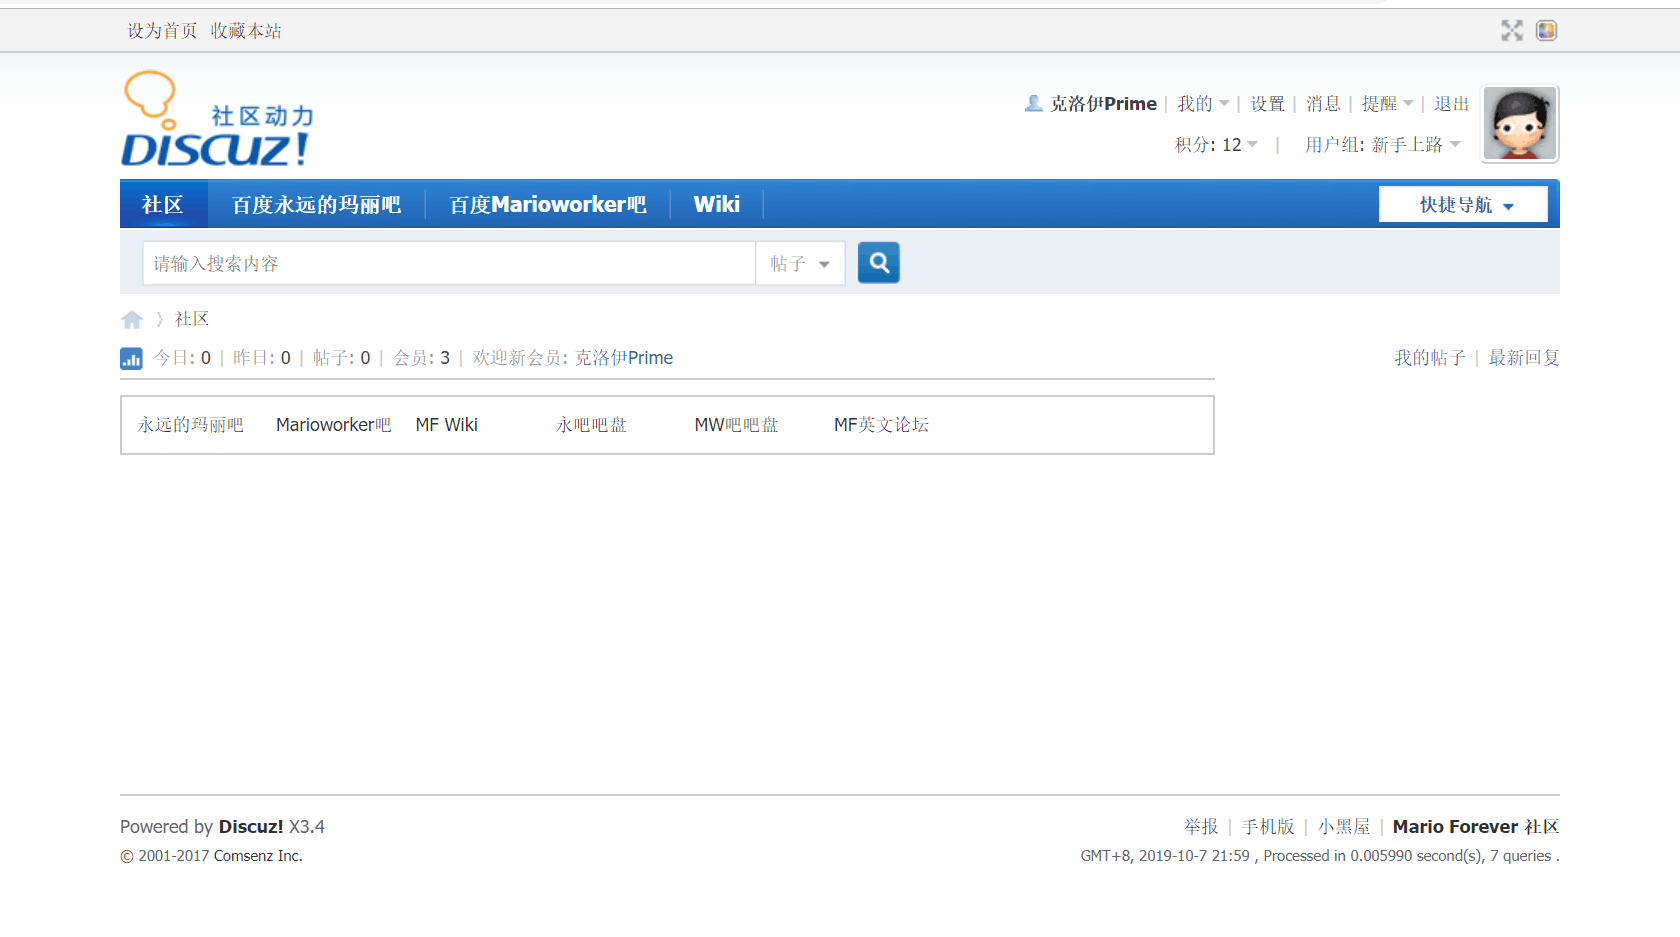The width and height of the screenshot is (1680, 937).
Task: Click the 今日: 0 statistic text
Action: [x=182, y=358]
